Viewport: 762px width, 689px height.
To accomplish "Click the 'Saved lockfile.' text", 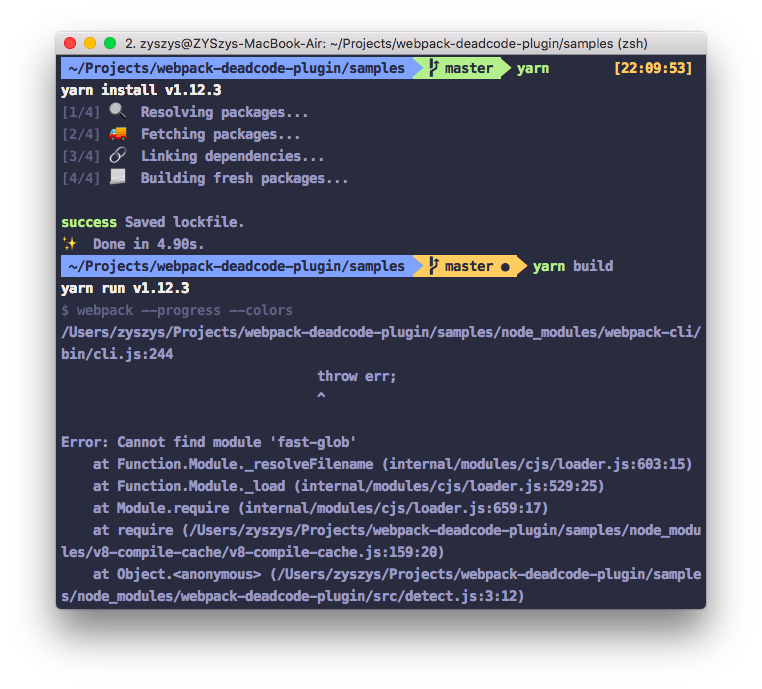I will tap(184, 222).
